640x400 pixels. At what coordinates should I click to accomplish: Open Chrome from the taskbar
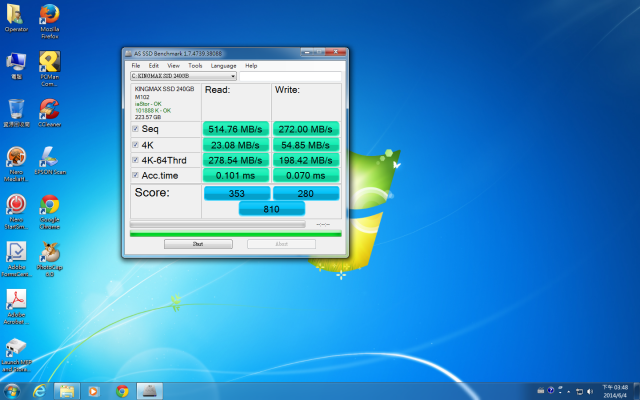(122, 391)
